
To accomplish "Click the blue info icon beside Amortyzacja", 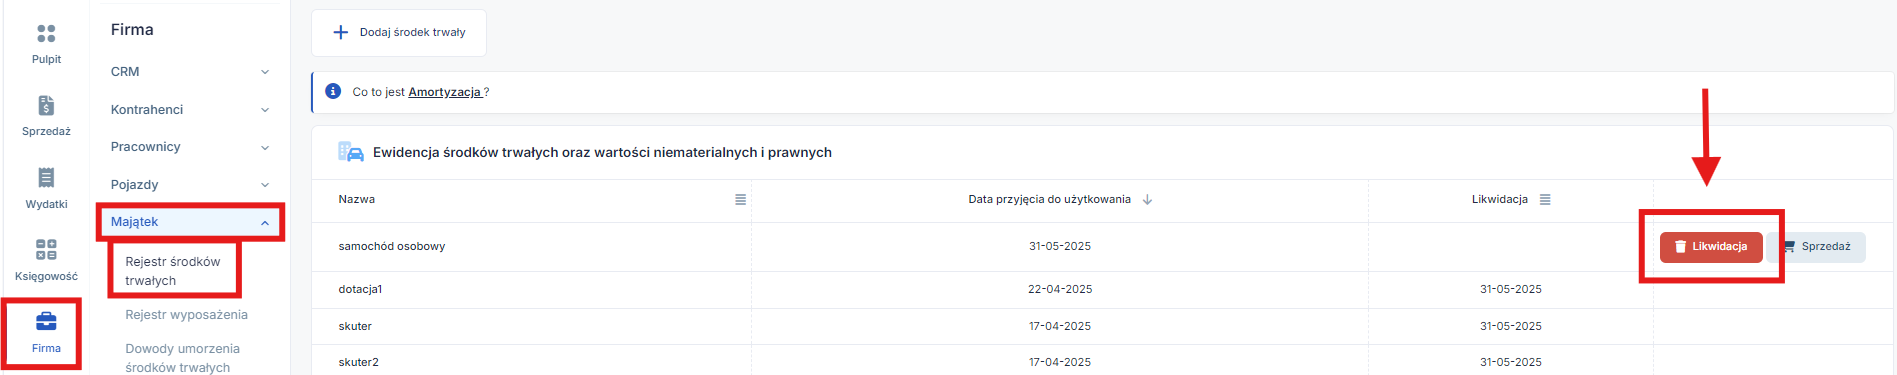I will (x=334, y=91).
